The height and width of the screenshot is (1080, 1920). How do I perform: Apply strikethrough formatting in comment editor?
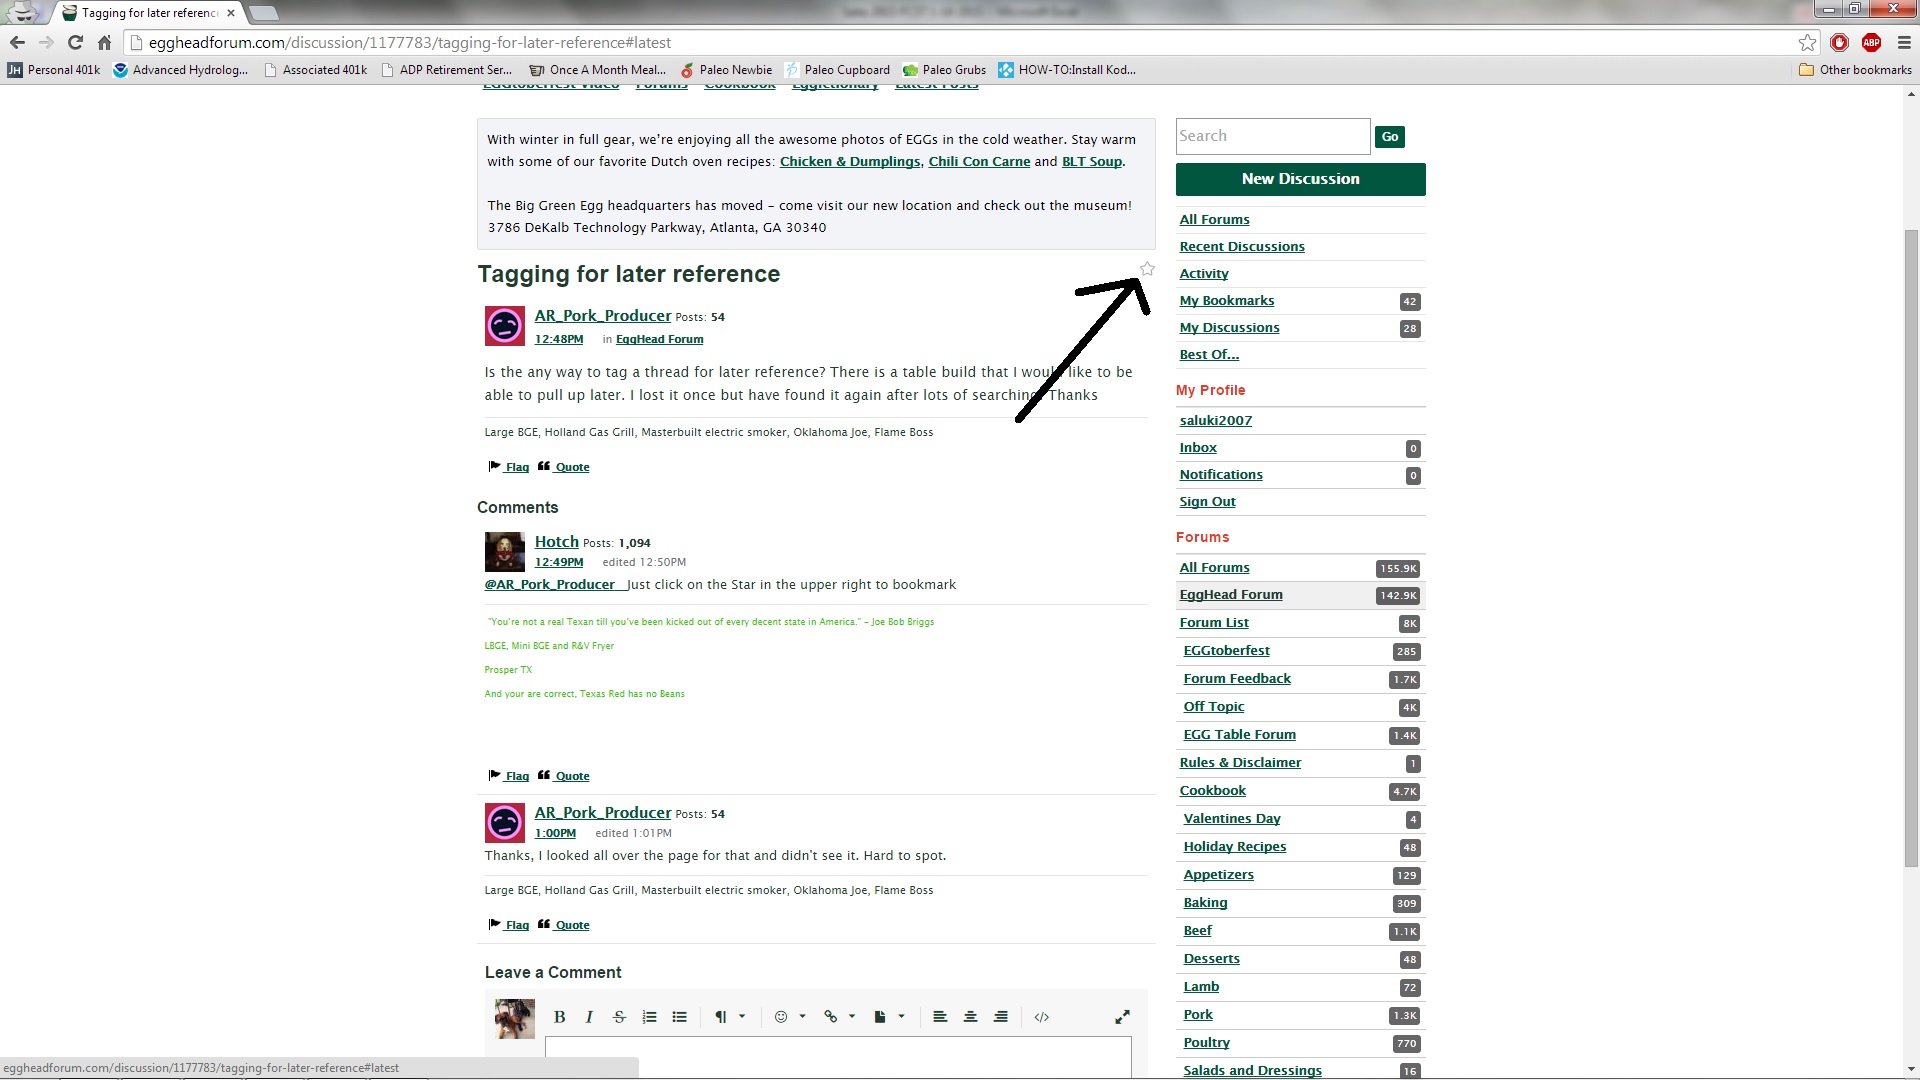pyautogui.click(x=619, y=1017)
